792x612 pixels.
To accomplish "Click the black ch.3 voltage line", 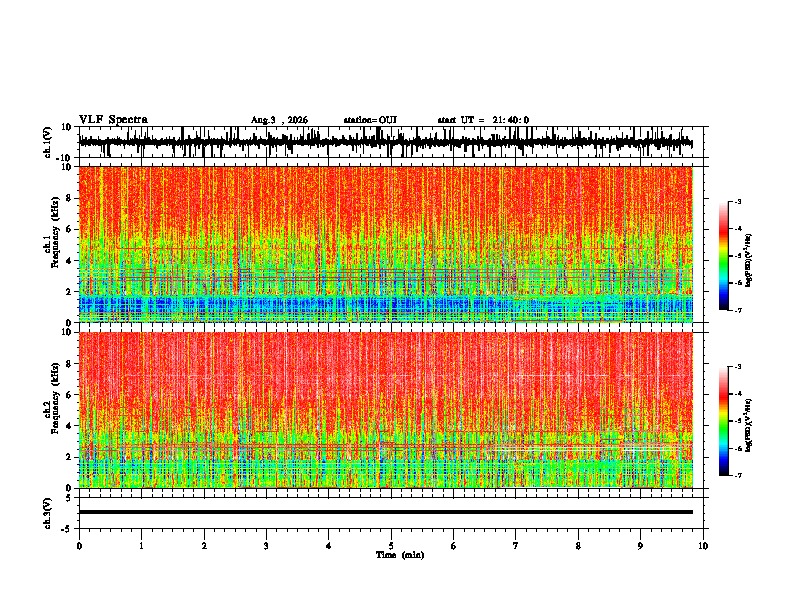I will [385, 512].
